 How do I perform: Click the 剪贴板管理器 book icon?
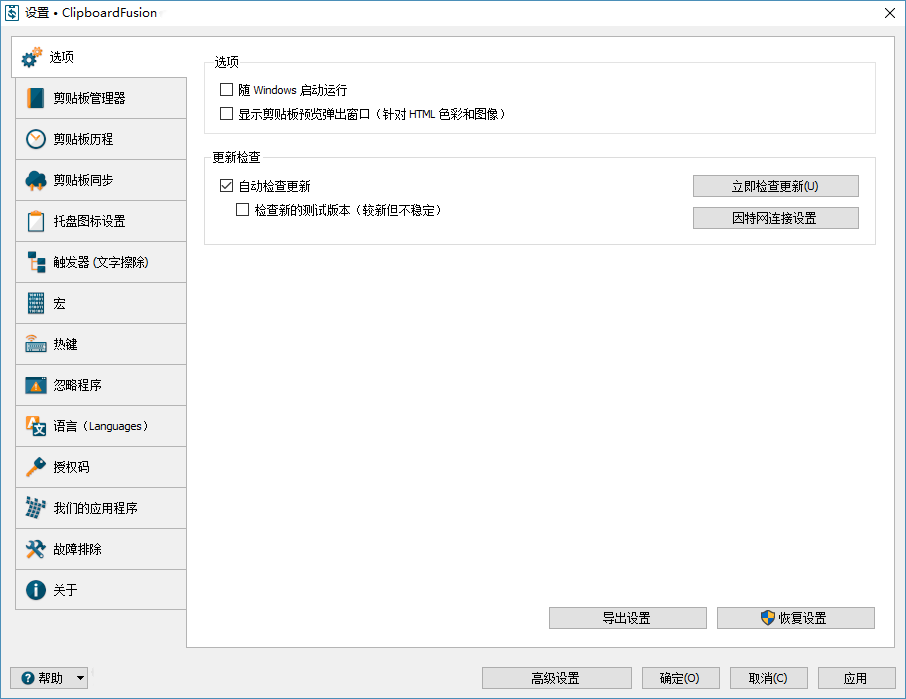[x=35, y=98]
